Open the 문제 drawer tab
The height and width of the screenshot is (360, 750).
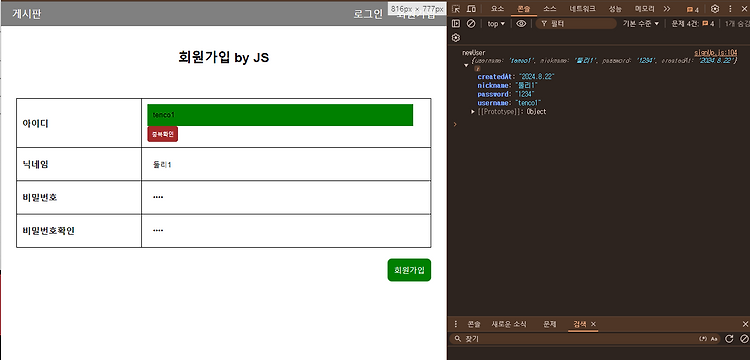pos(550,324)
